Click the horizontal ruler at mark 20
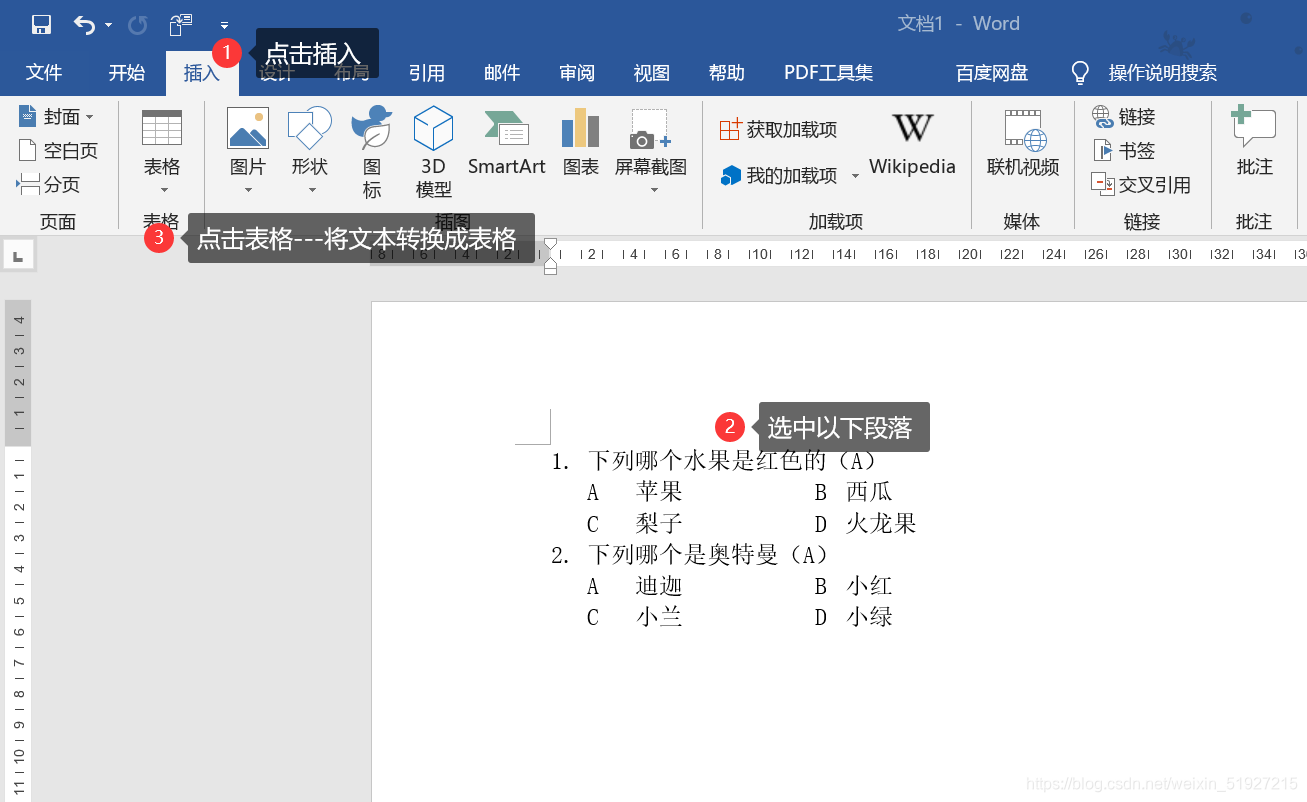Screen dimensions: 1307x802 [x=969, y=255]
